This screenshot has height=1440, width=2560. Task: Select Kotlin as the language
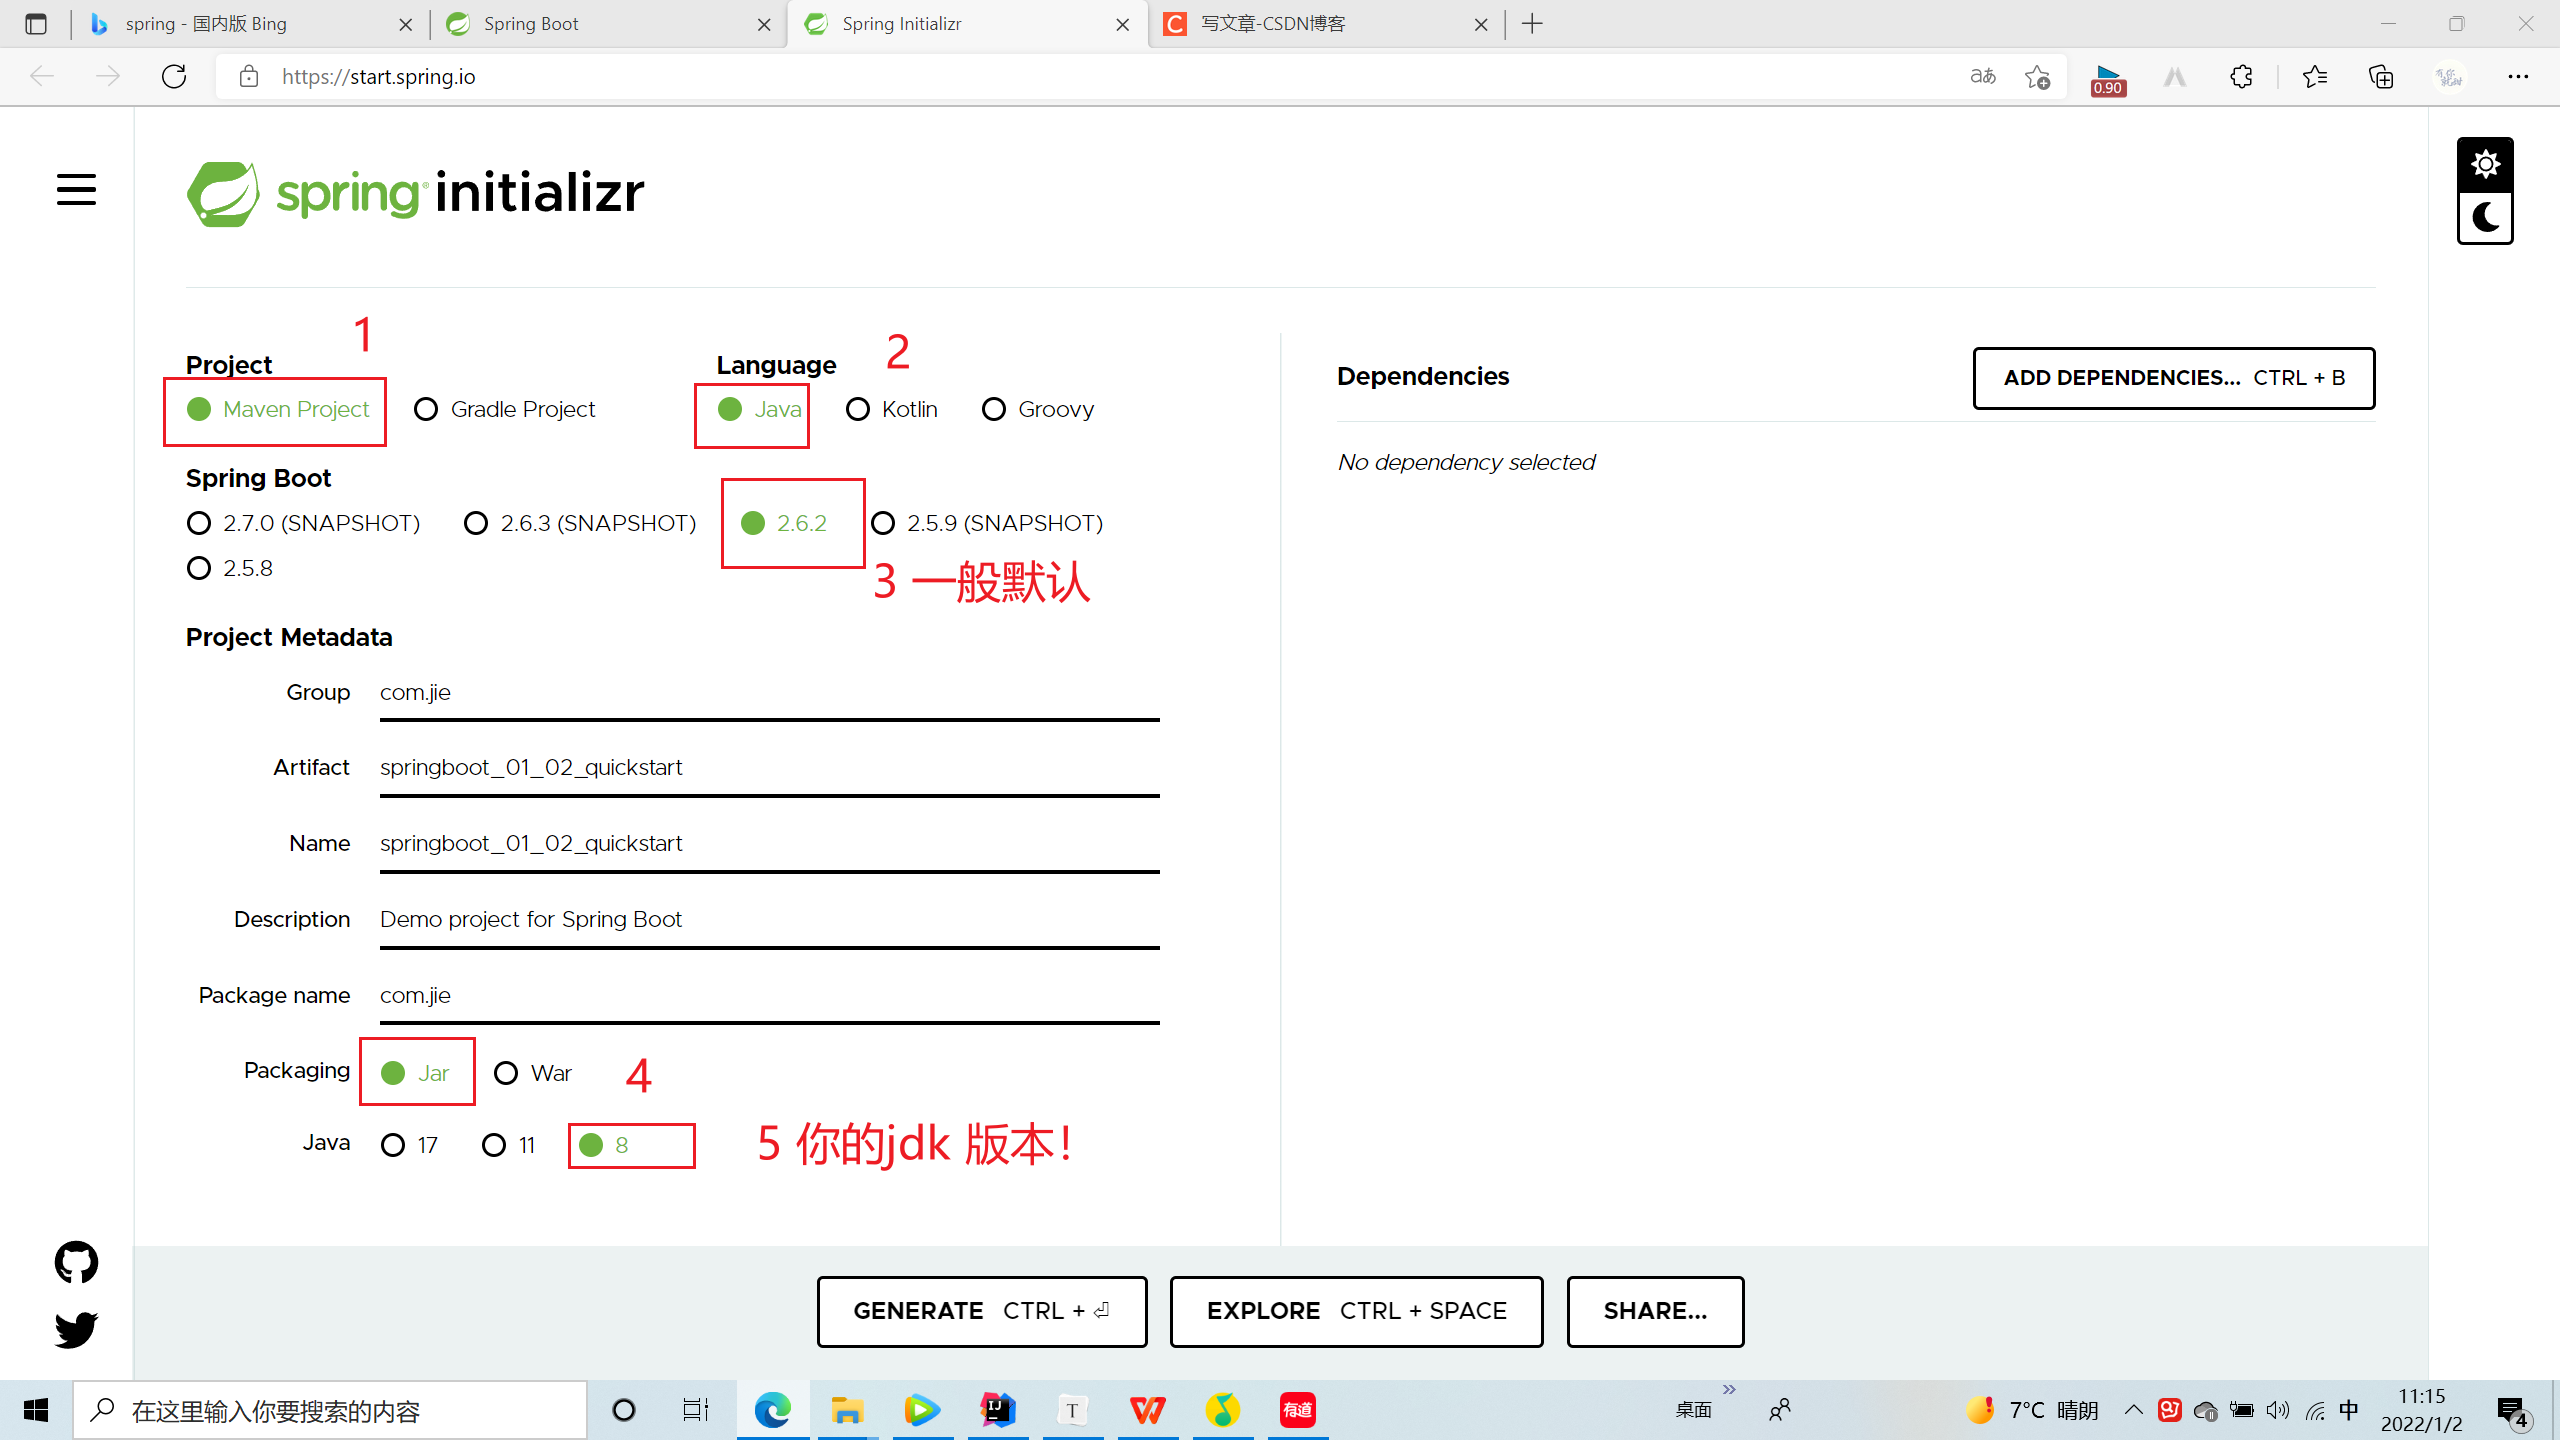coord(892,409)
